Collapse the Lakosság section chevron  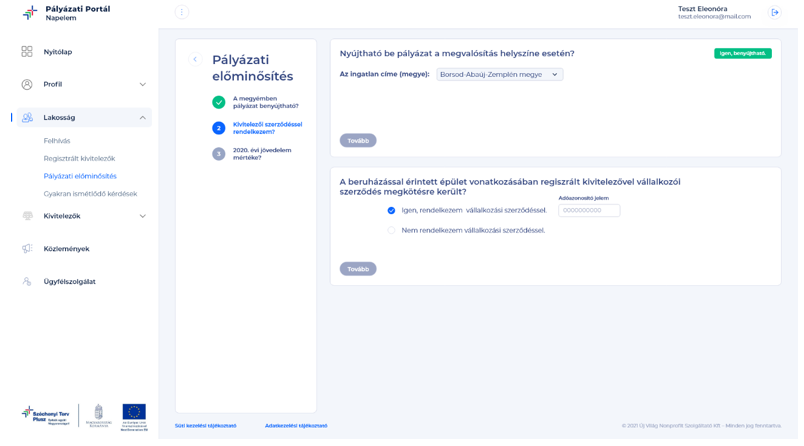coord(143,117)
